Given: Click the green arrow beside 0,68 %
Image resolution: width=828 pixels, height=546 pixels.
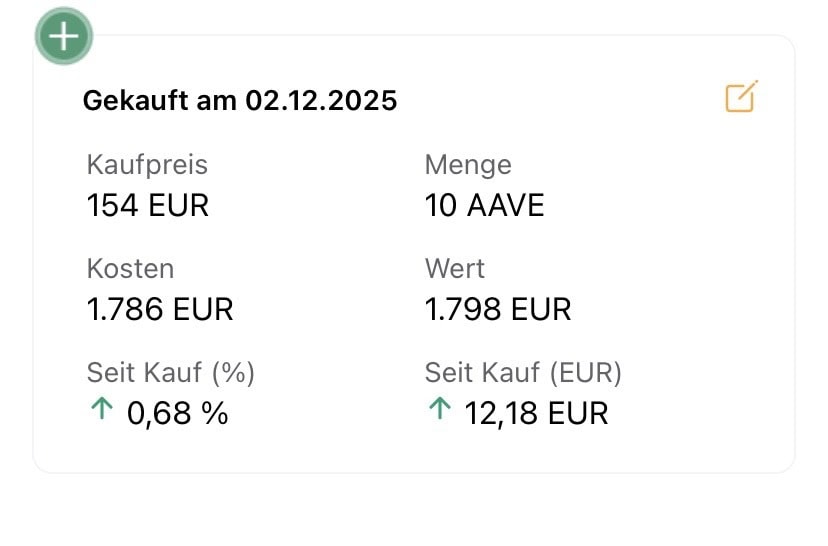Looking at the screenshot, I should 100,410.
